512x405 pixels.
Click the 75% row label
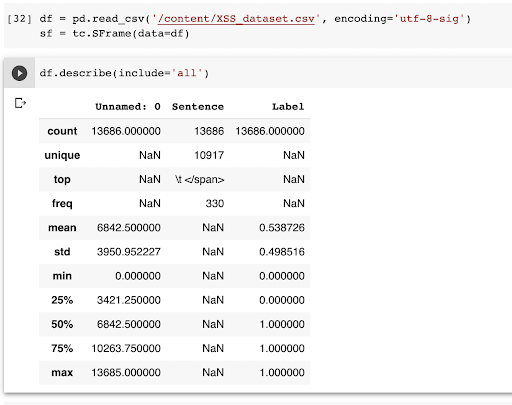62,348
